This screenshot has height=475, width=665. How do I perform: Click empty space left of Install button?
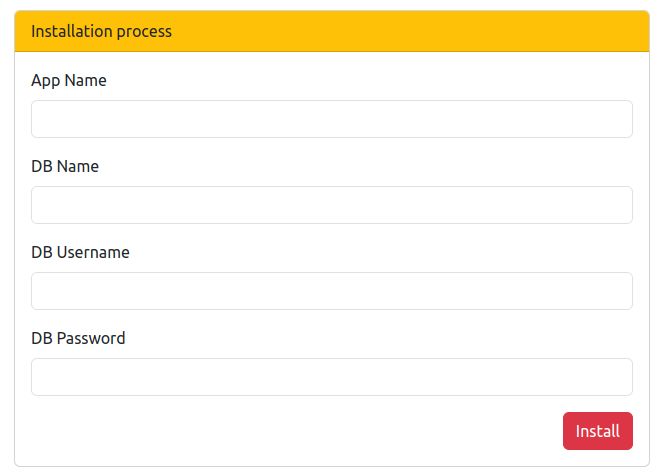(300, 431)
